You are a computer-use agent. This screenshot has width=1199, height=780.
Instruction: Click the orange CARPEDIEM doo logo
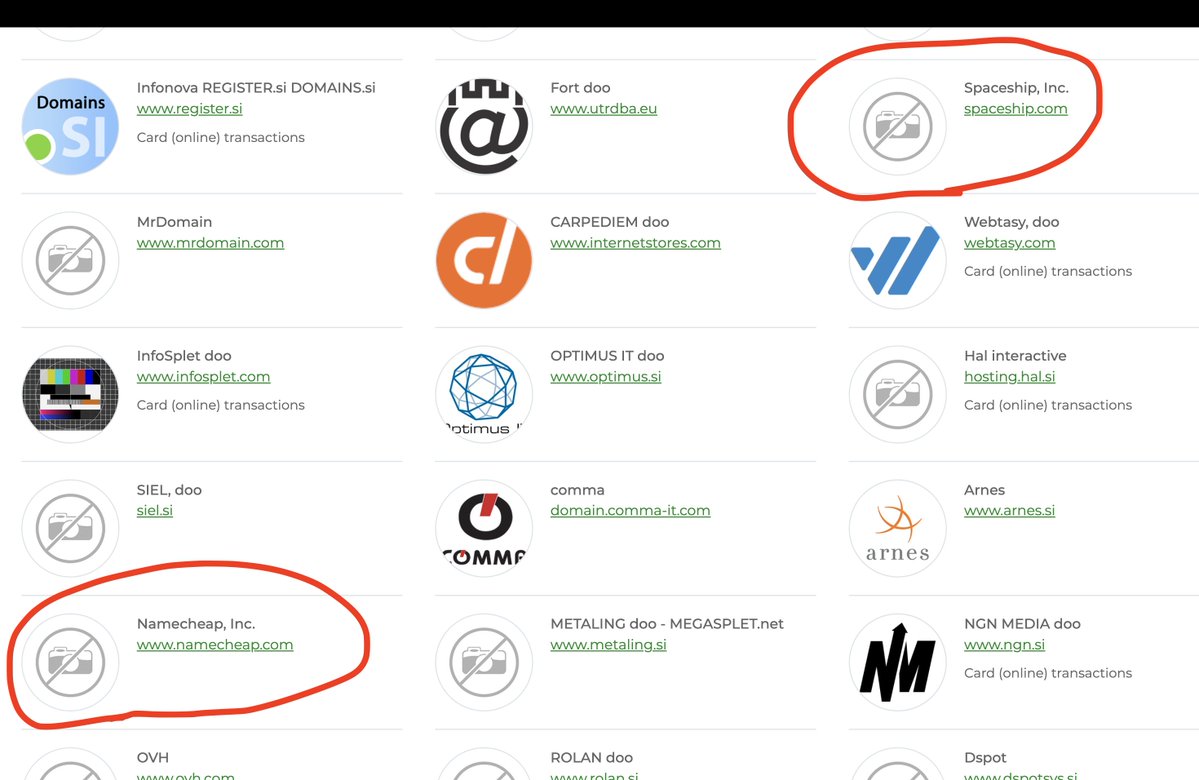point(484,260)
